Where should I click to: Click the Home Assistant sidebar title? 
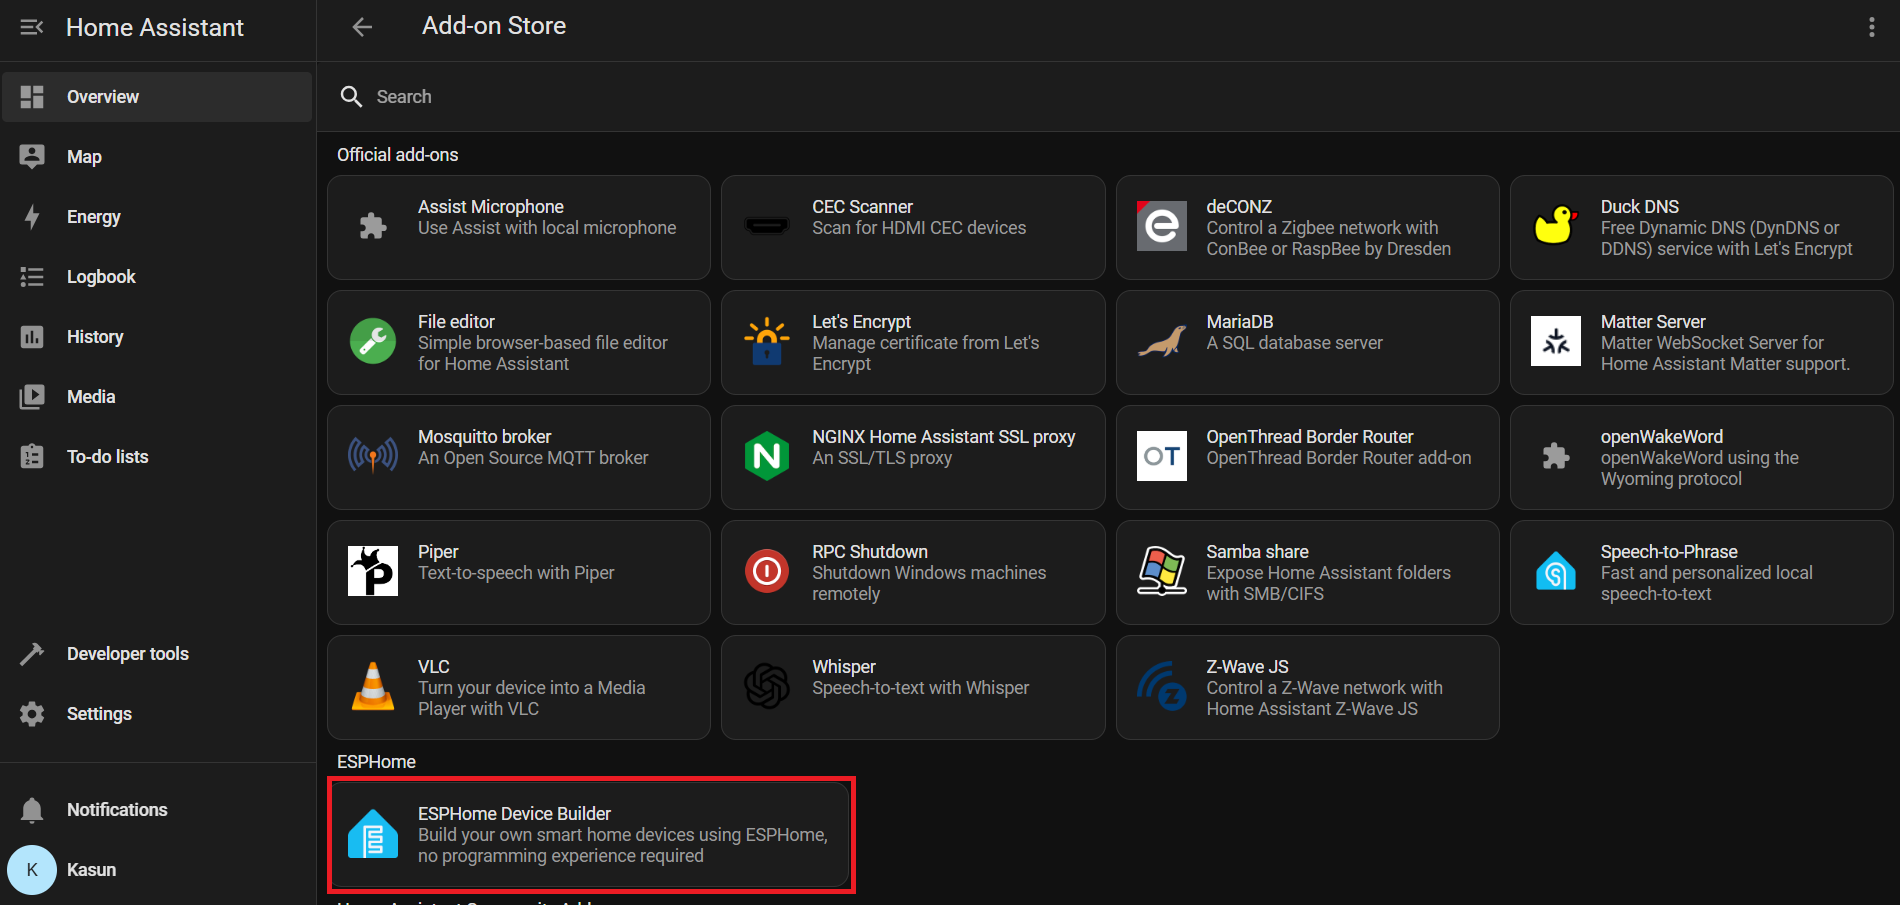155,27
